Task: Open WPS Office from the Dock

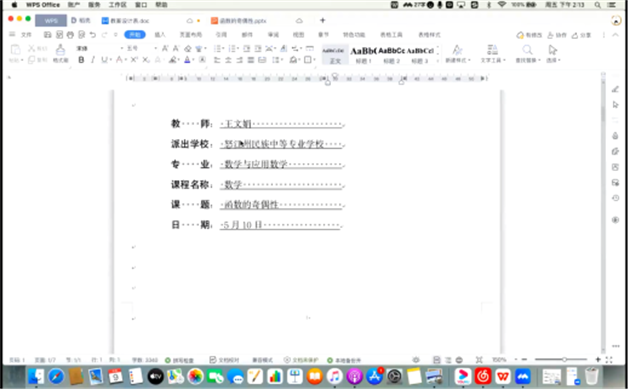Action: [503, 377]
